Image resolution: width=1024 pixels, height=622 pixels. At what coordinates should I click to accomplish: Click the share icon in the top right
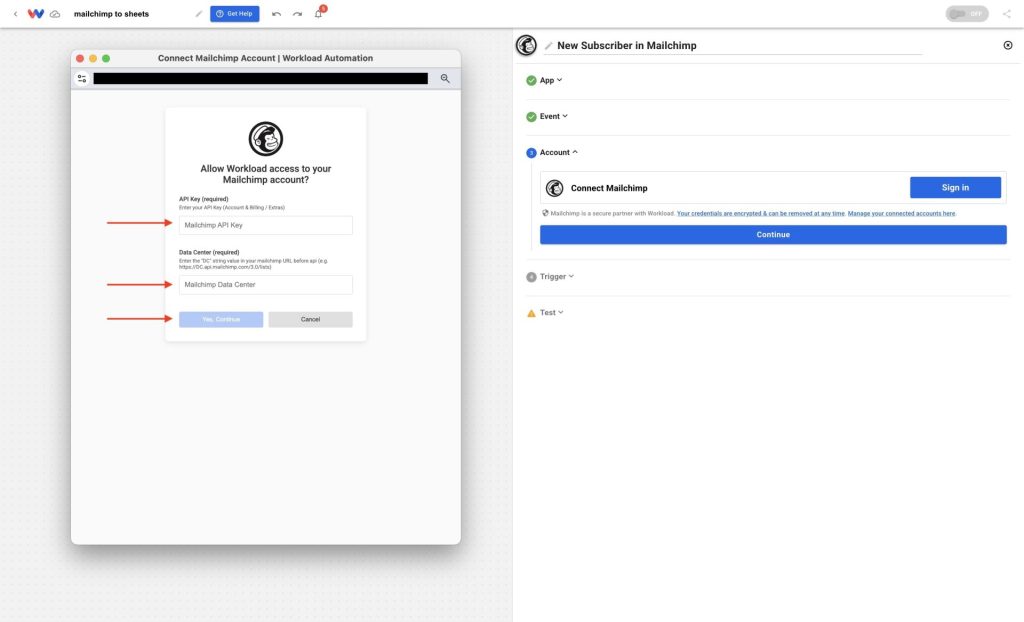[1006, 14]
